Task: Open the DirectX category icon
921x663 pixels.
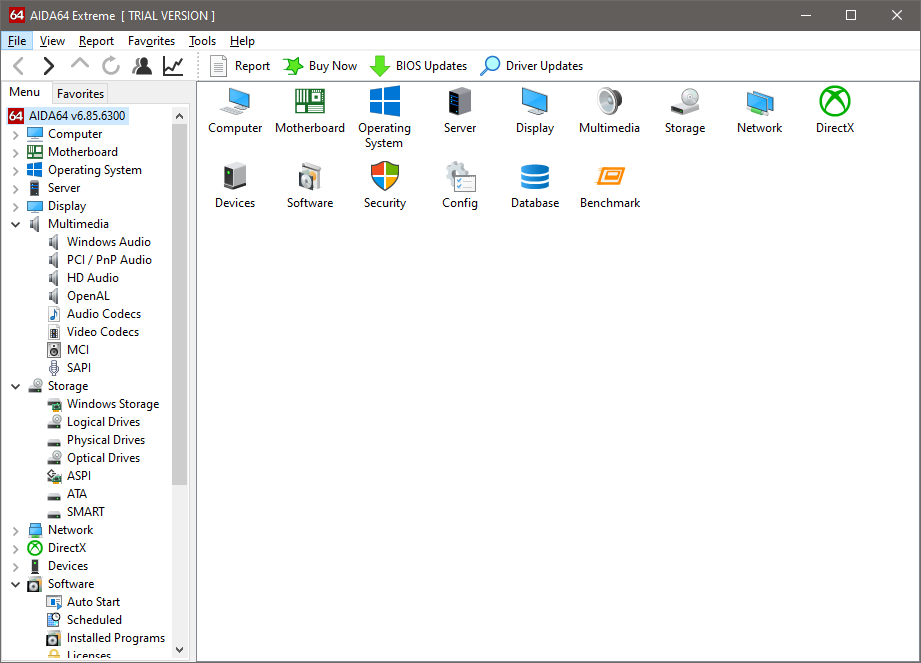Action: (834, 103)
